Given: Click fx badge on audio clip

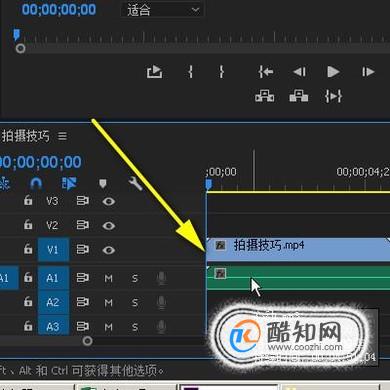Looking at the screenshot, I should coord(220,274).
